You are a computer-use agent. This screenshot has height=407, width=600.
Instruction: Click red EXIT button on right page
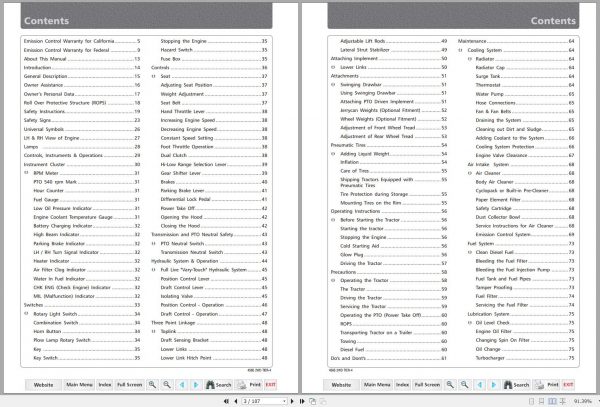click(568, 385)
